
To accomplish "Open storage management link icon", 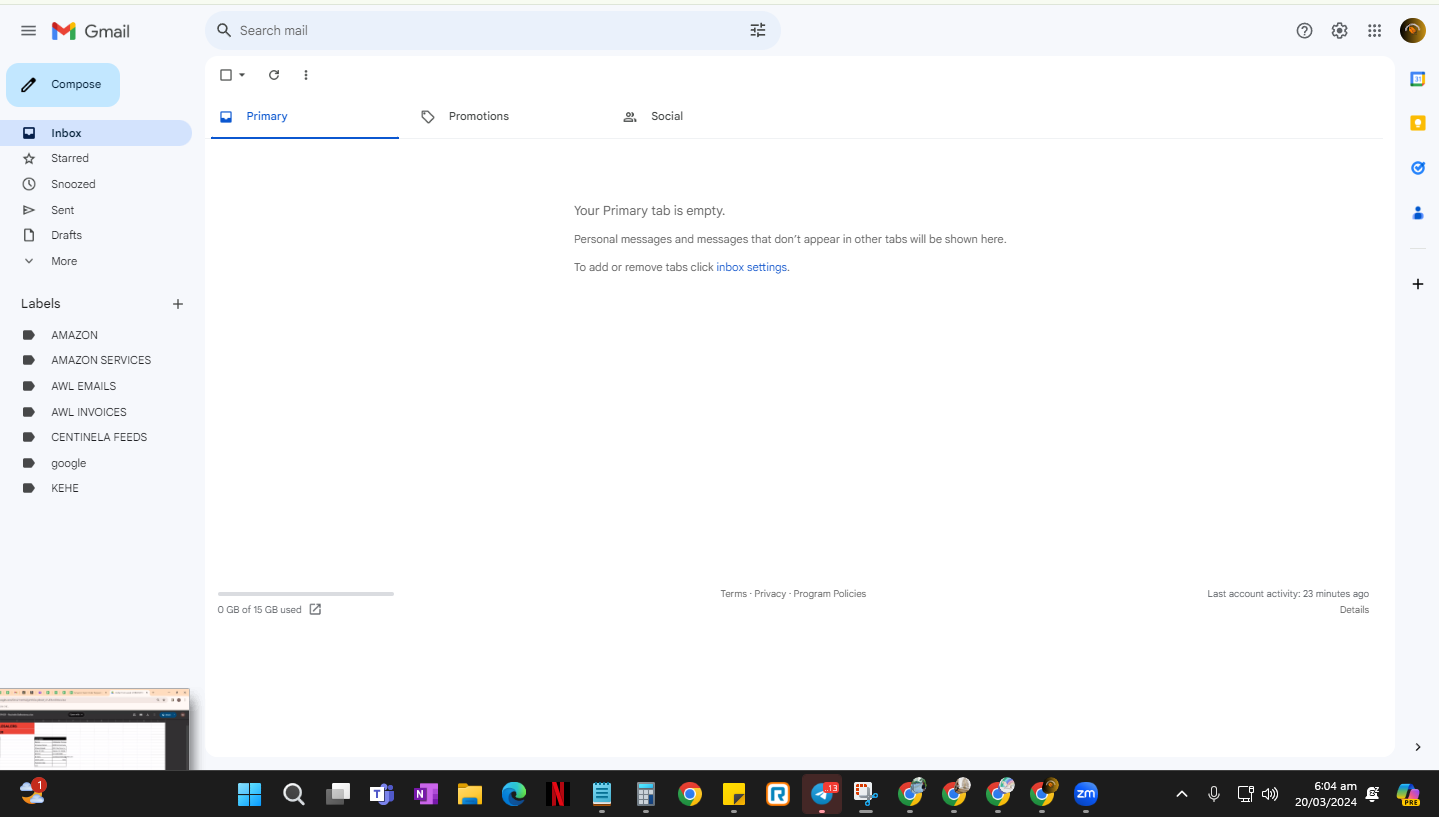I will [x=315, y=609].
